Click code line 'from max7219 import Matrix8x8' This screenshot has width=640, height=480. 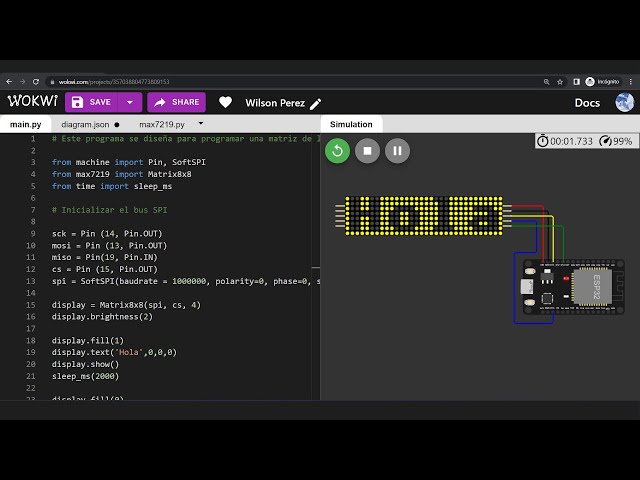[x=122, y=174]
